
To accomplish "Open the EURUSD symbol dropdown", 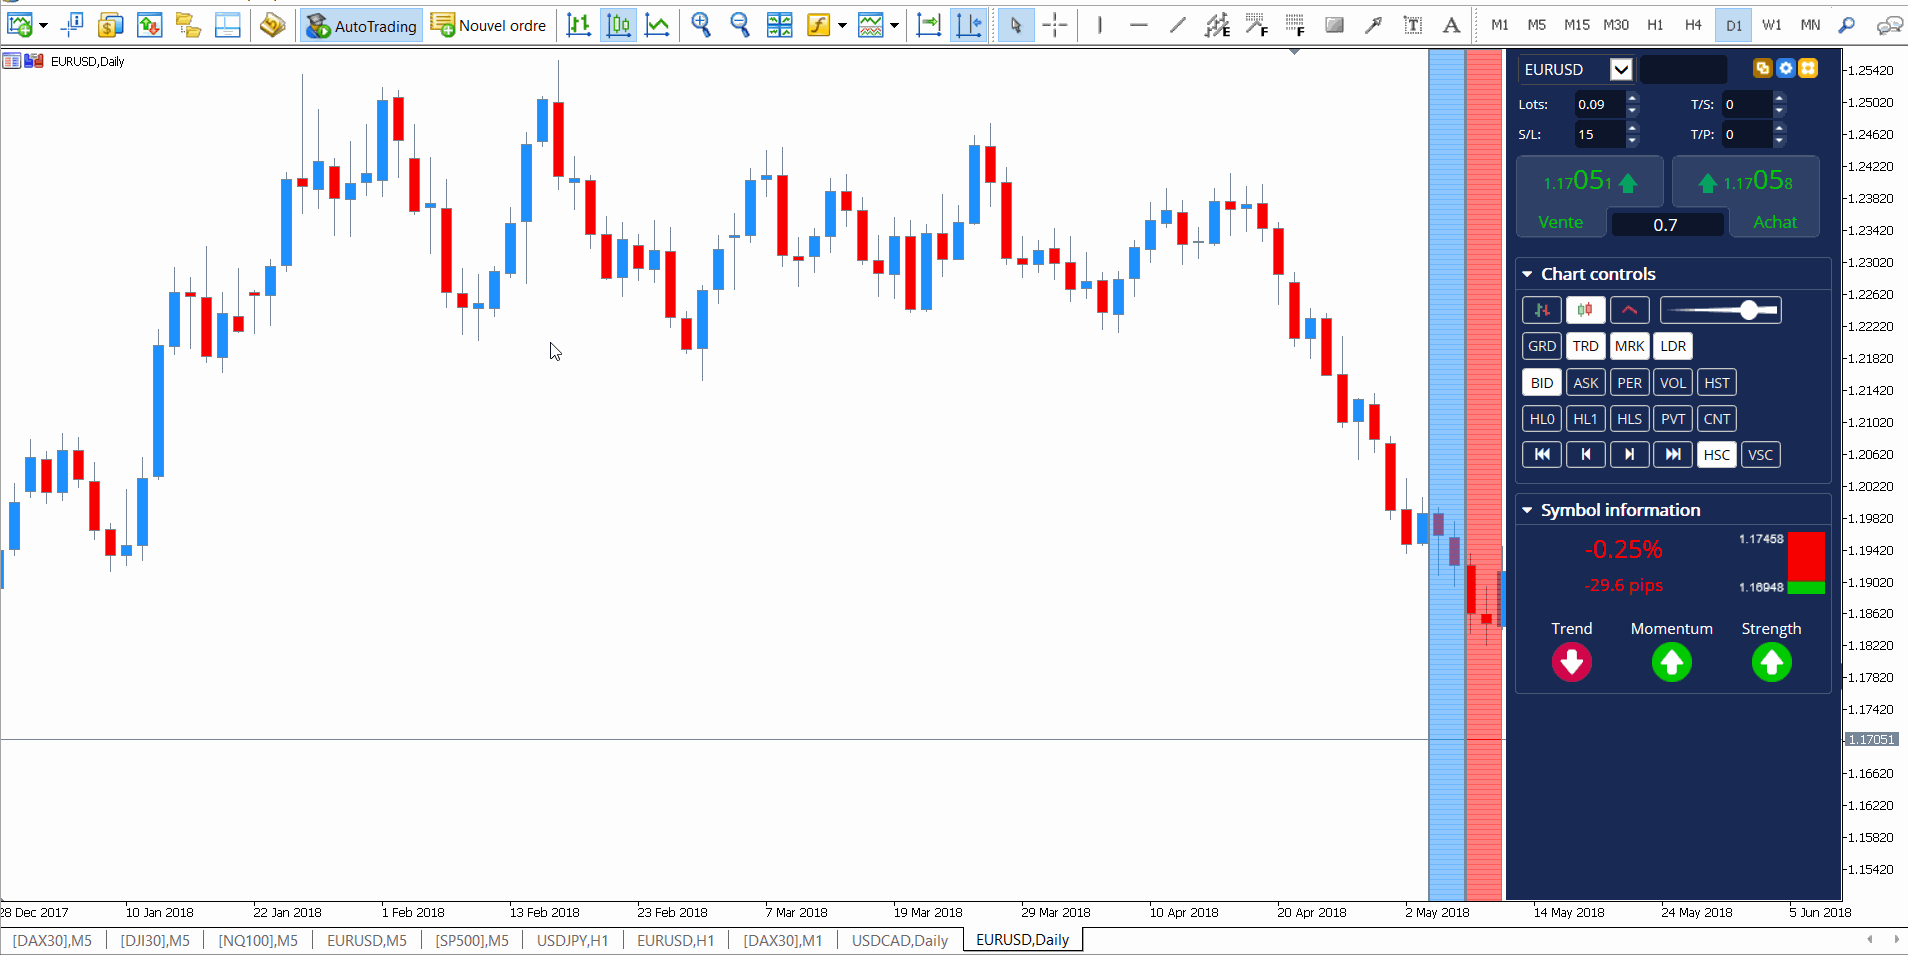I will click(x=1621, y=69).
